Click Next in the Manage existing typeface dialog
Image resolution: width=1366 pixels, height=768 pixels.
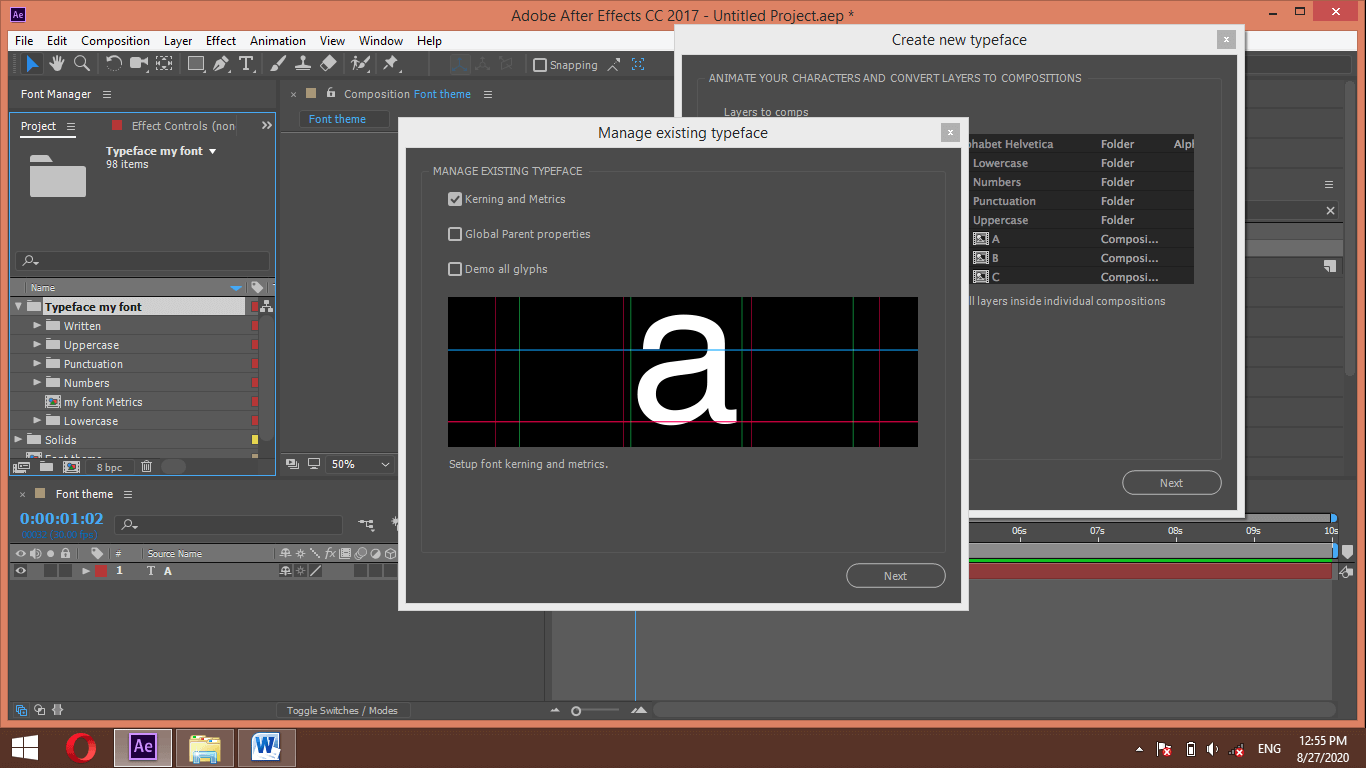click(x=895, y=575)
